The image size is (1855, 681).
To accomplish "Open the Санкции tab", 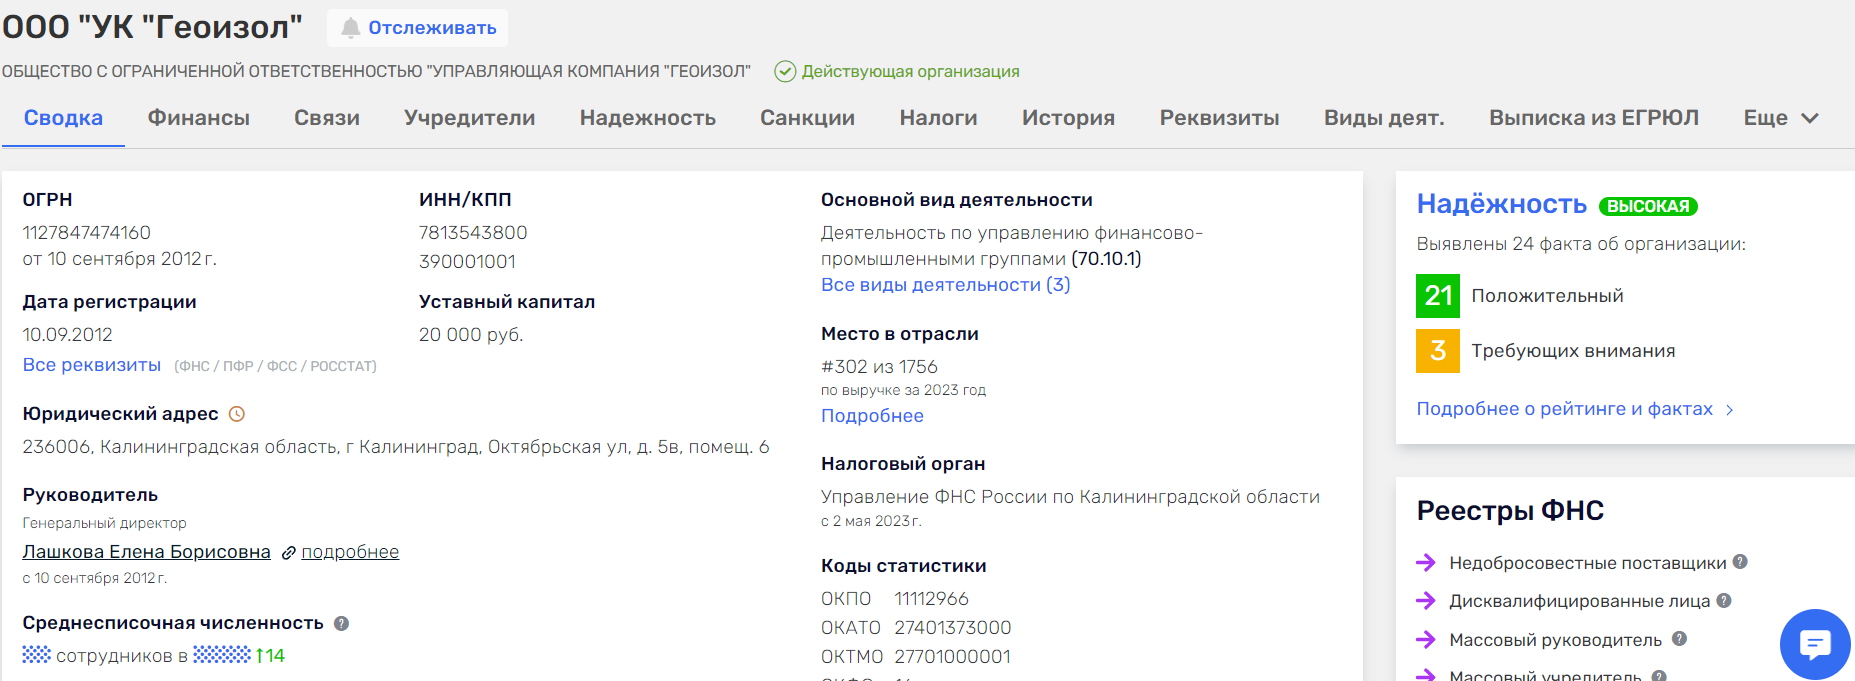I will [x=807, y=118].
